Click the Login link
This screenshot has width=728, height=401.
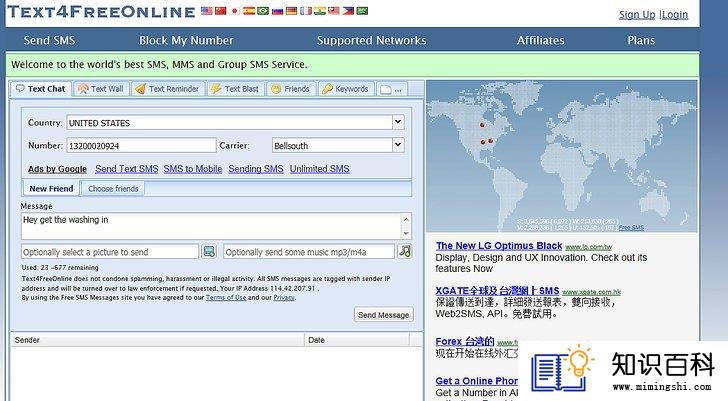(675, 14)
